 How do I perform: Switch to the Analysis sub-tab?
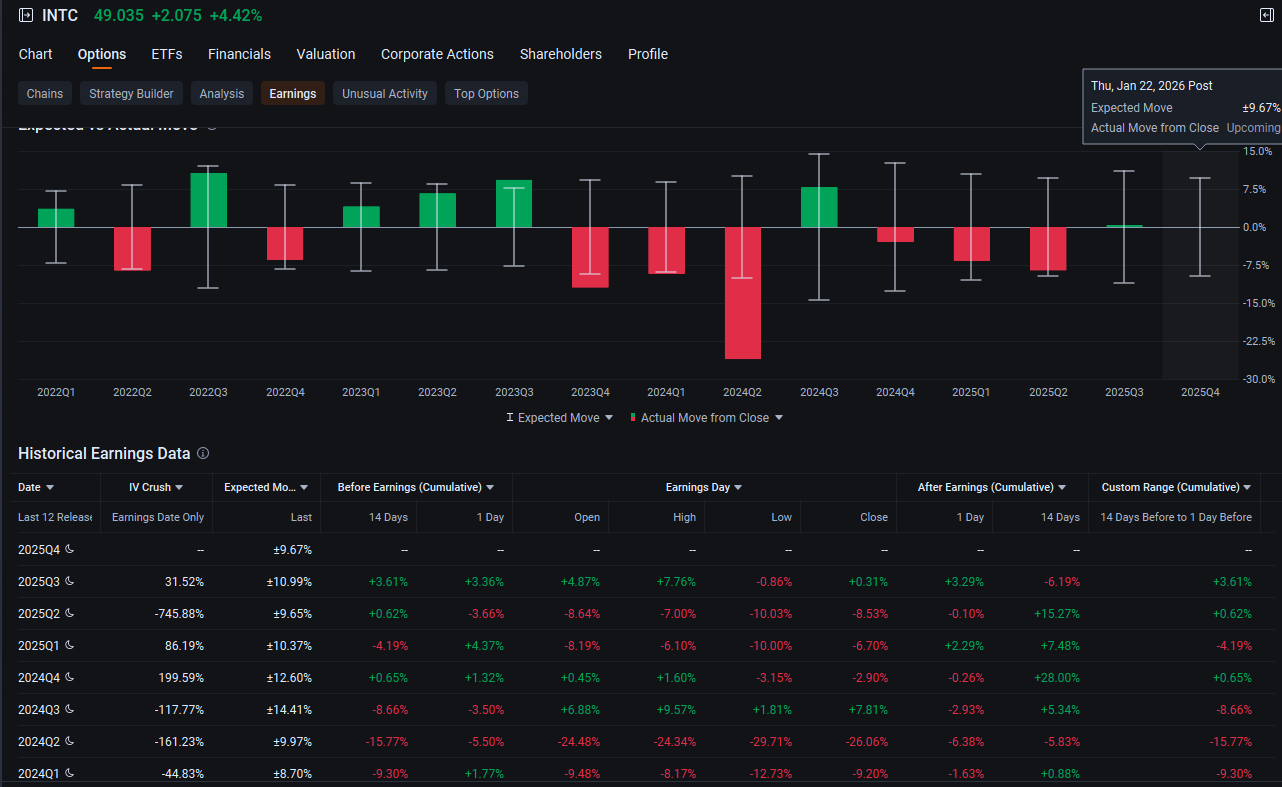222,94
